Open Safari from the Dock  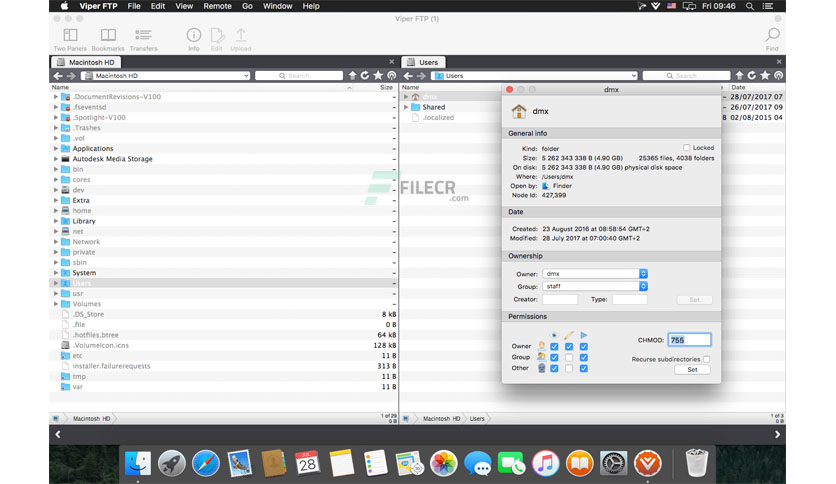click(206, 463)
